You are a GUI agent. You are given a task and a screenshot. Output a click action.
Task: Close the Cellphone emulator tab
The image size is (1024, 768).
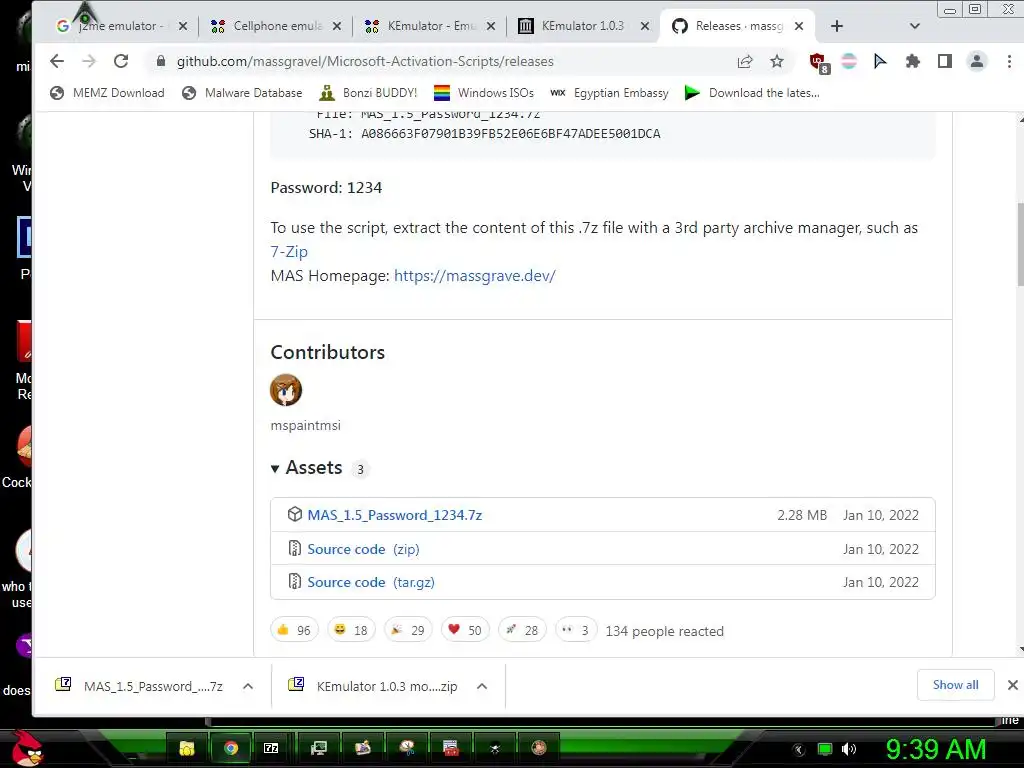click(x=337, y=26)
